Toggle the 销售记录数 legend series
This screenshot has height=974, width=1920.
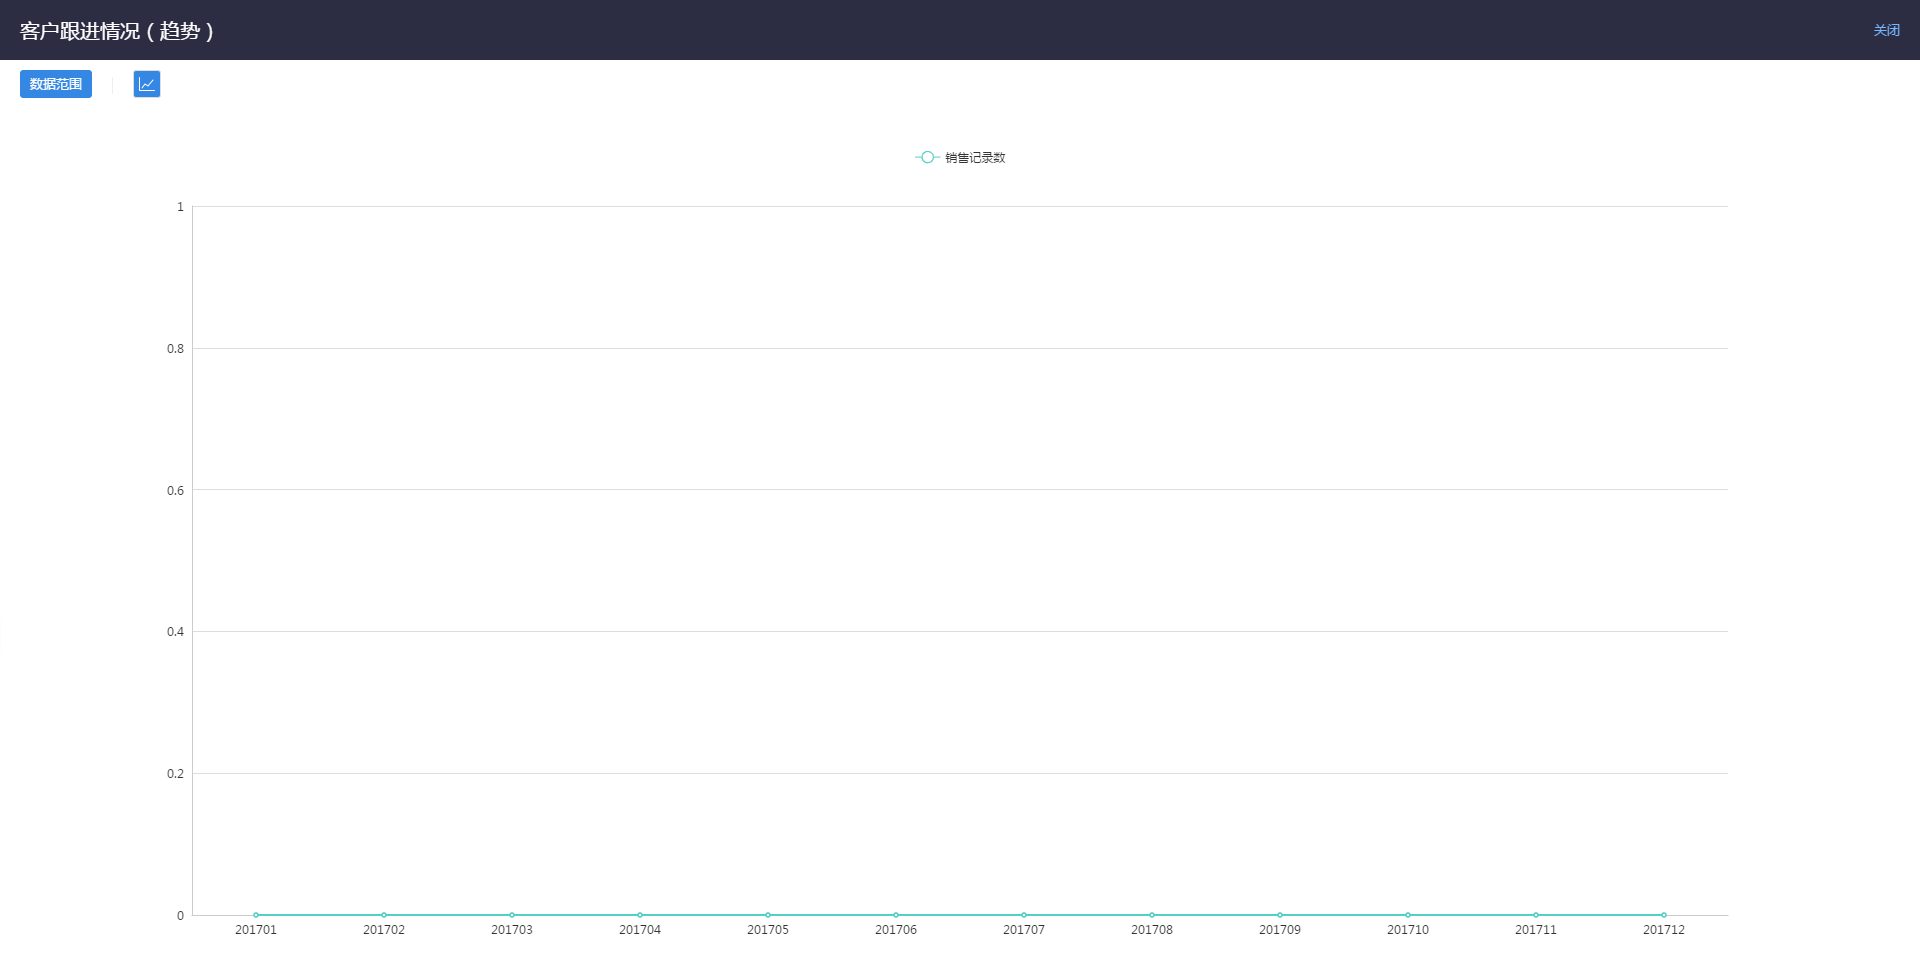(x=960, y=157)
